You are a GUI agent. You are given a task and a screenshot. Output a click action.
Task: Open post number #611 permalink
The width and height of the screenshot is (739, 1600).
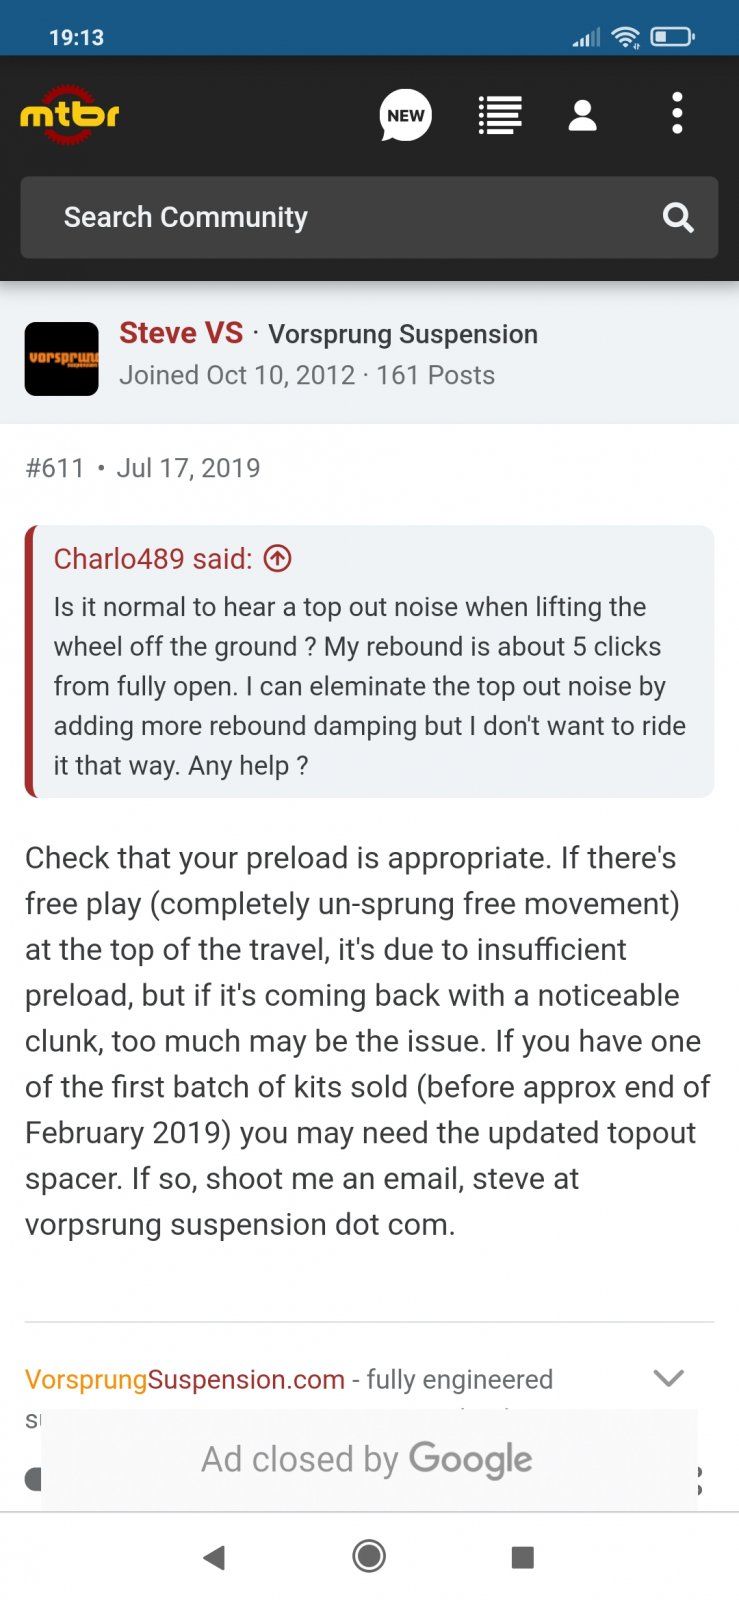[55, 468]
